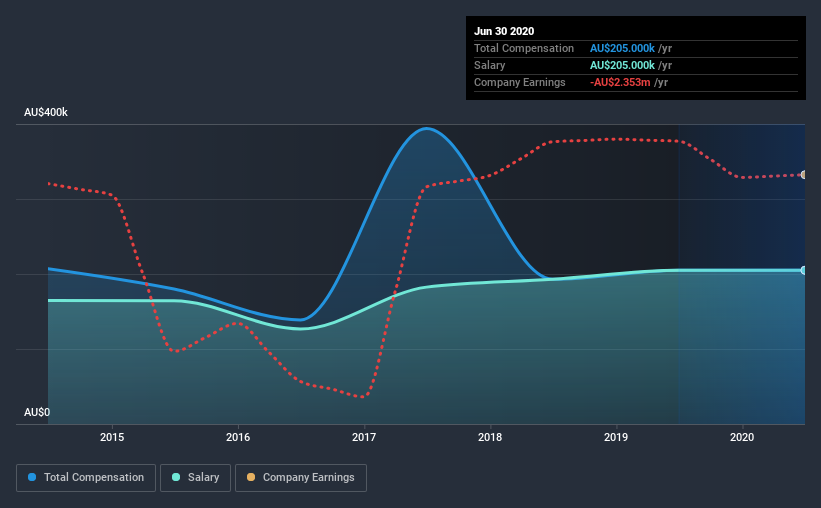The image size is (821, 508).
Task: Click the AU$400k y-axis label
Action: tap(46, 113)
